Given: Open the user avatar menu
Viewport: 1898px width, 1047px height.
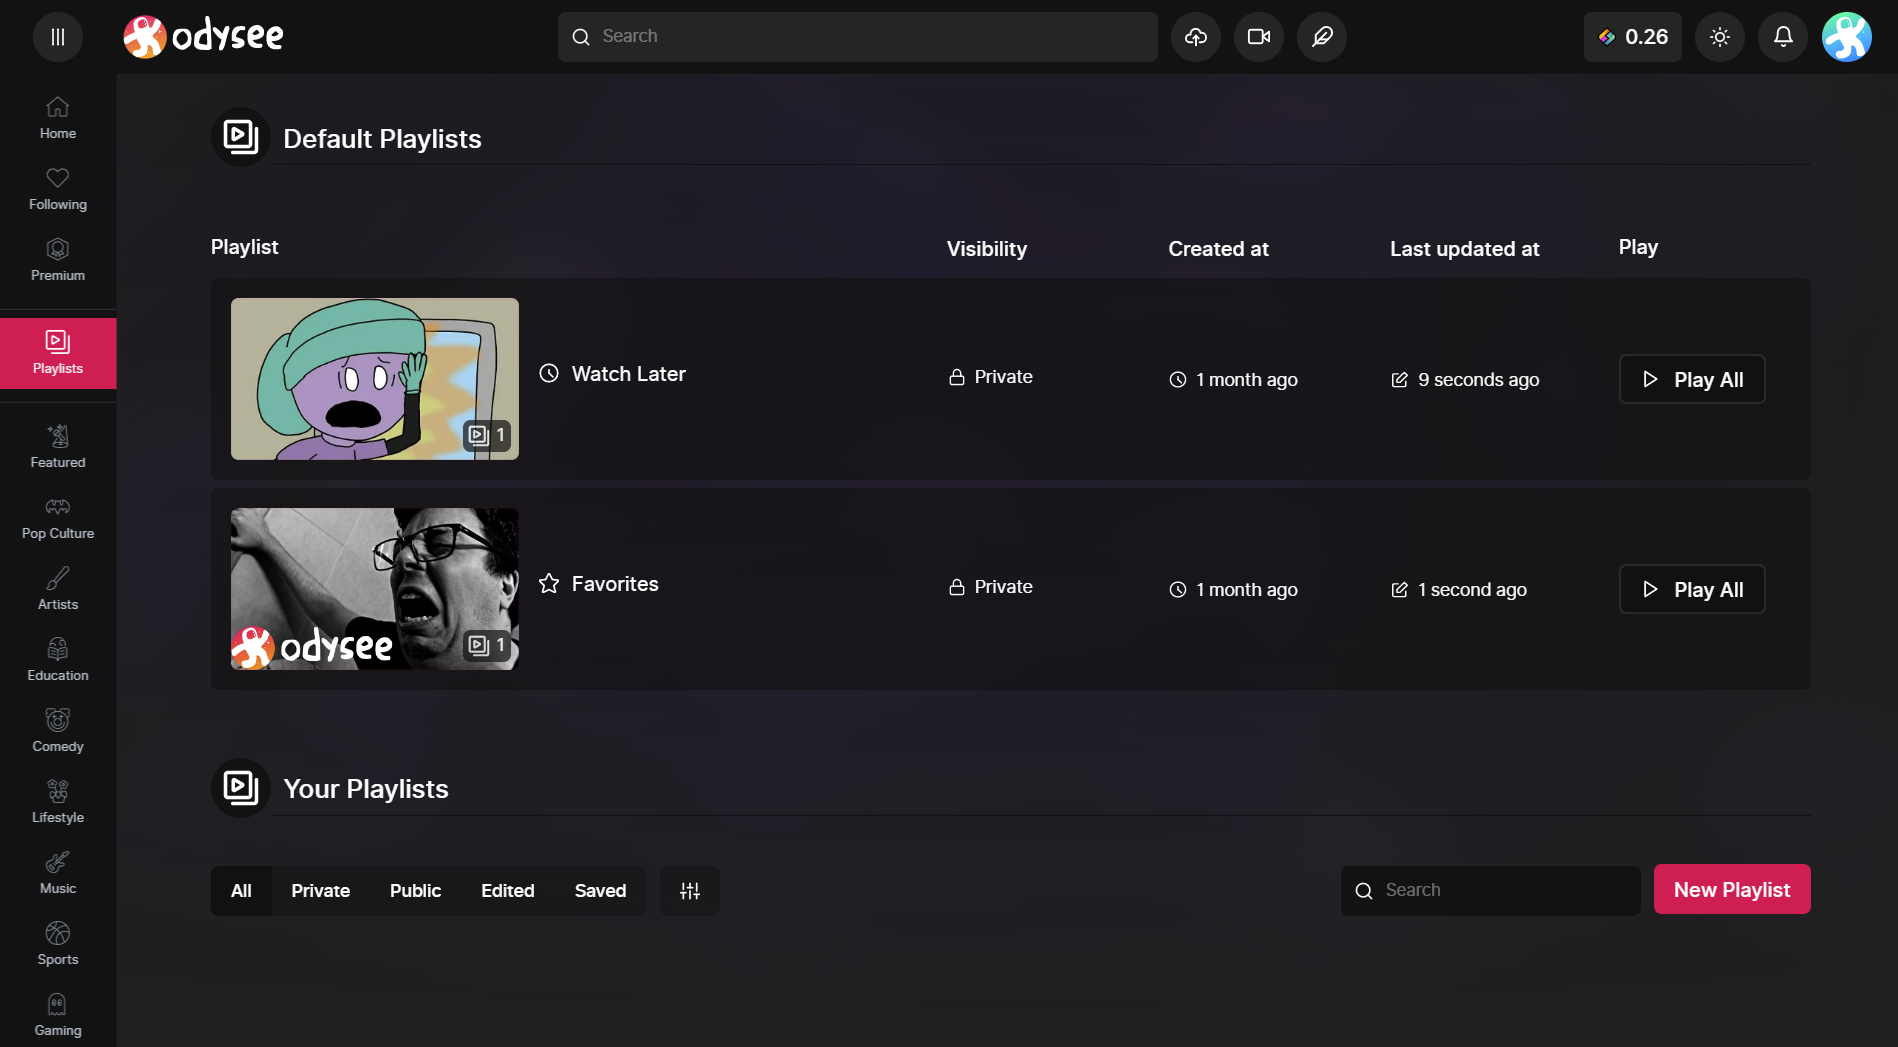Looking at the screenshot, I should pyautogui.click(x=1847, y=37).
